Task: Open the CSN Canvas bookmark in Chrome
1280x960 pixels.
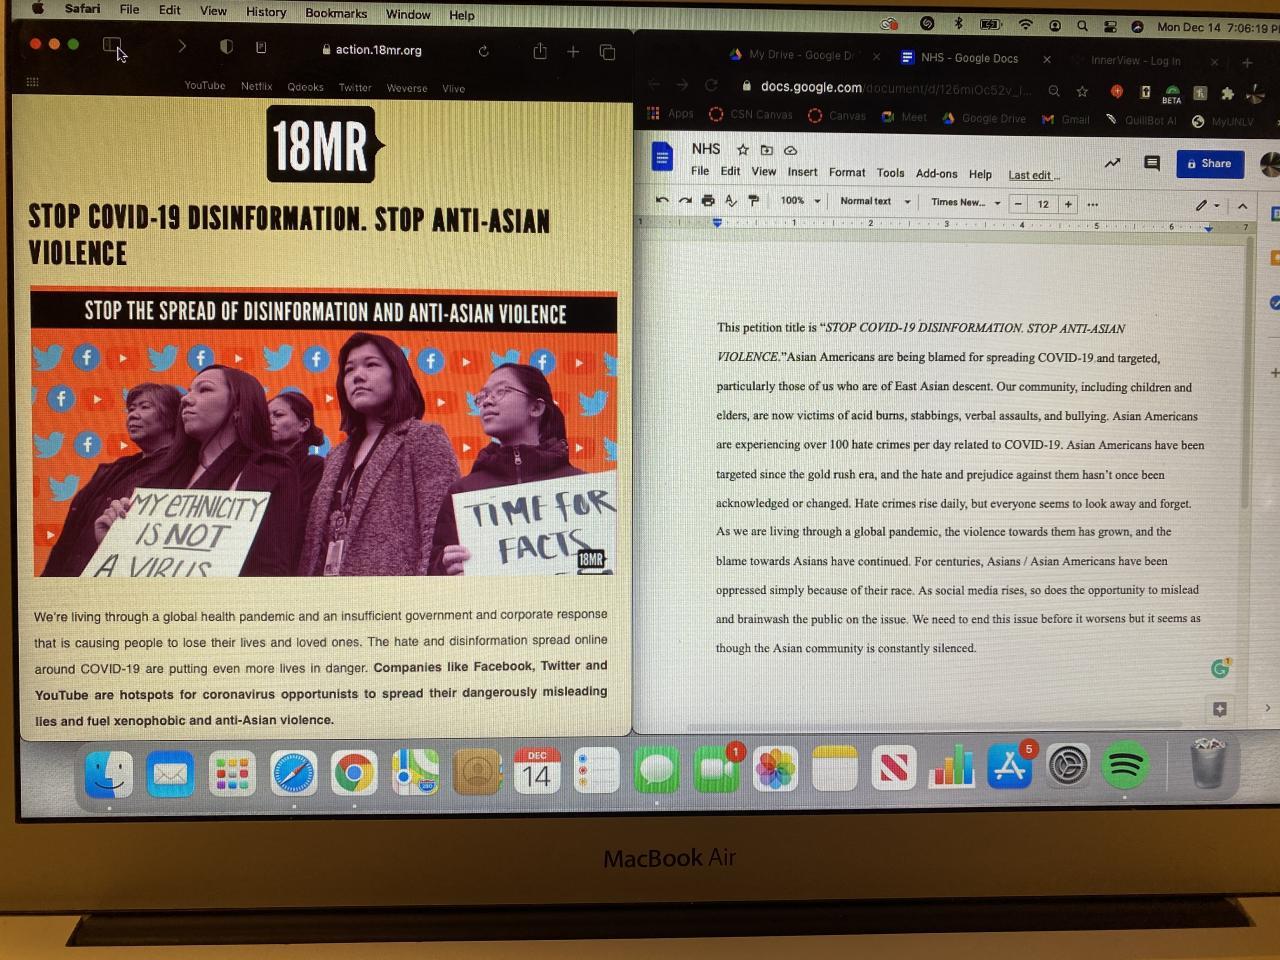Action: pos(751,114)
